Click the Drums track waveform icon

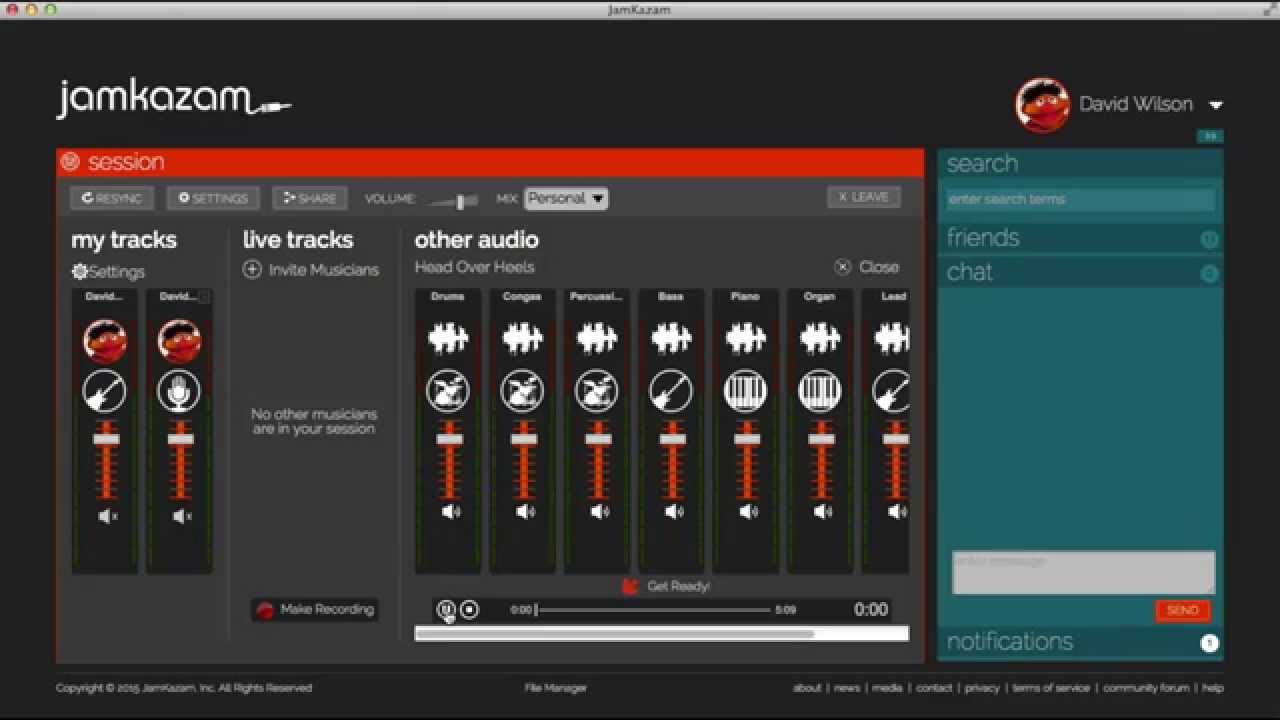[x=448, y=339]
